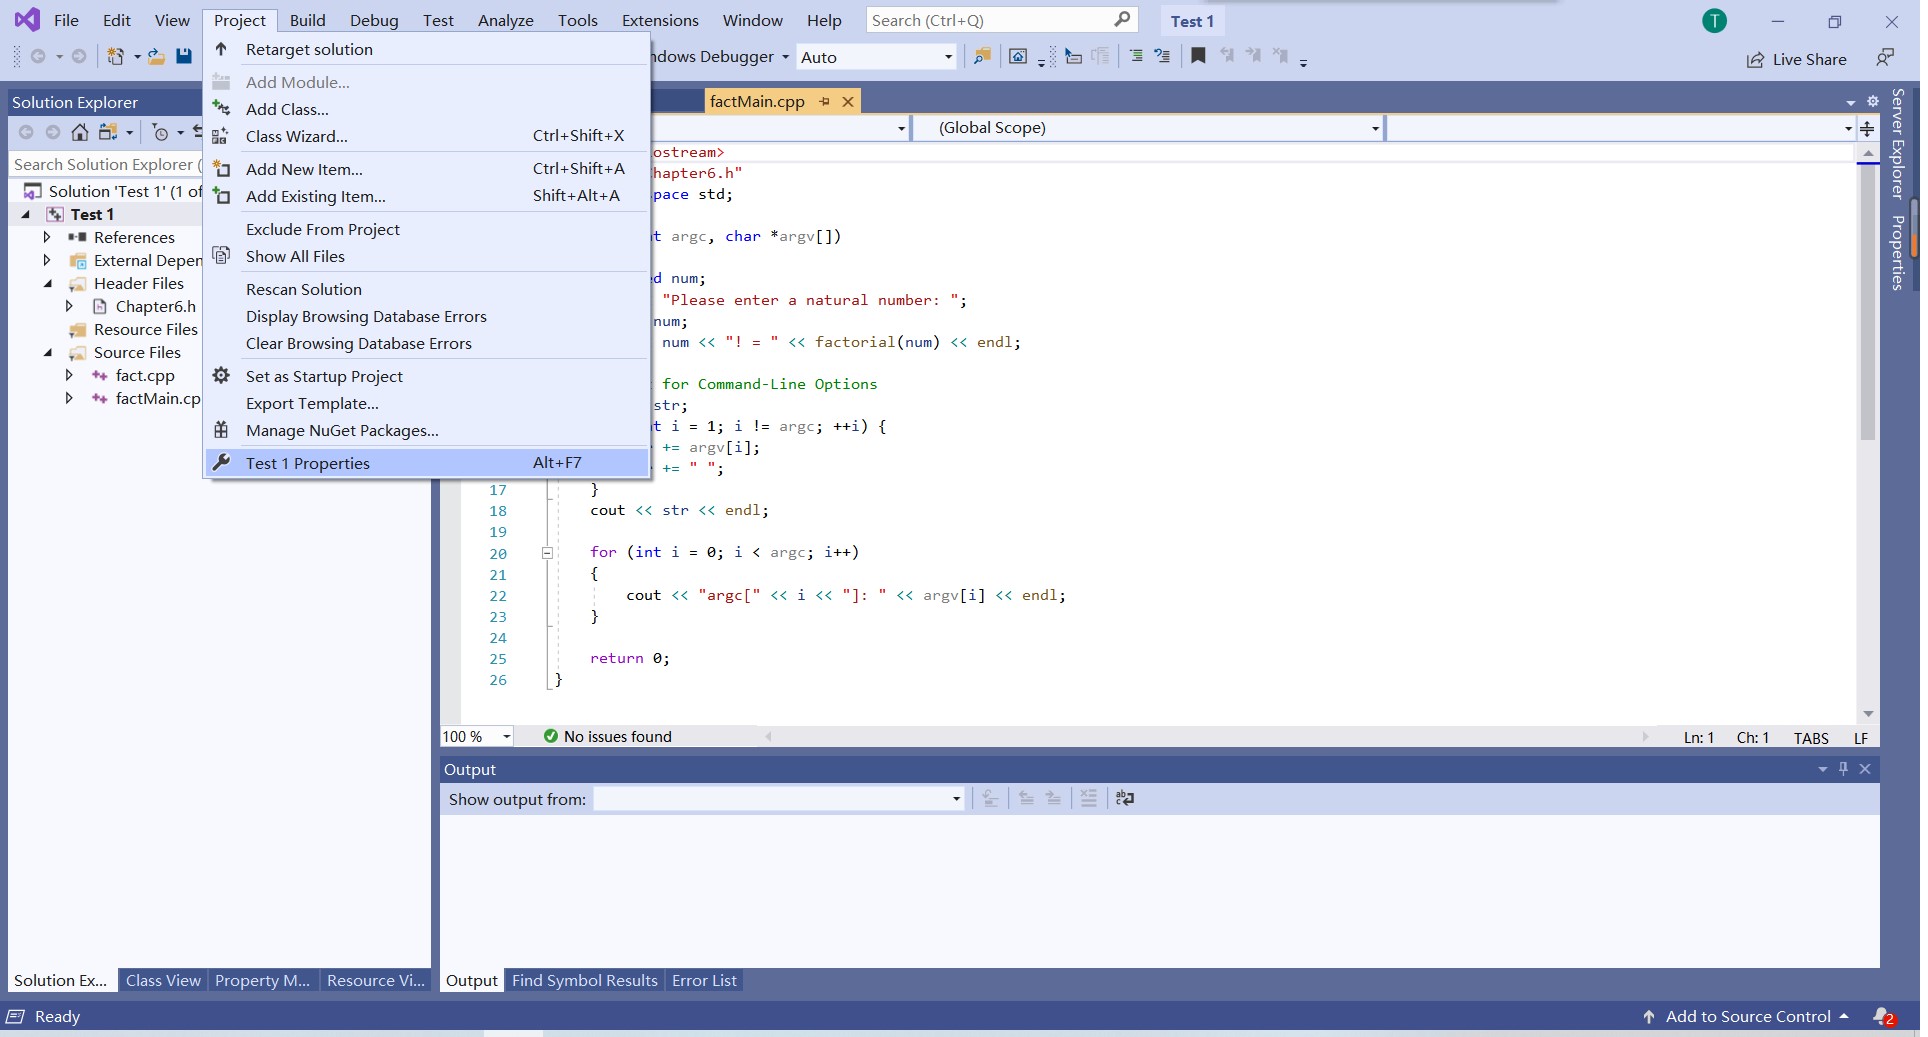Open the Global Scope dropdown above the editor
This screenshot has width=1928, height=1037.
1374,128
